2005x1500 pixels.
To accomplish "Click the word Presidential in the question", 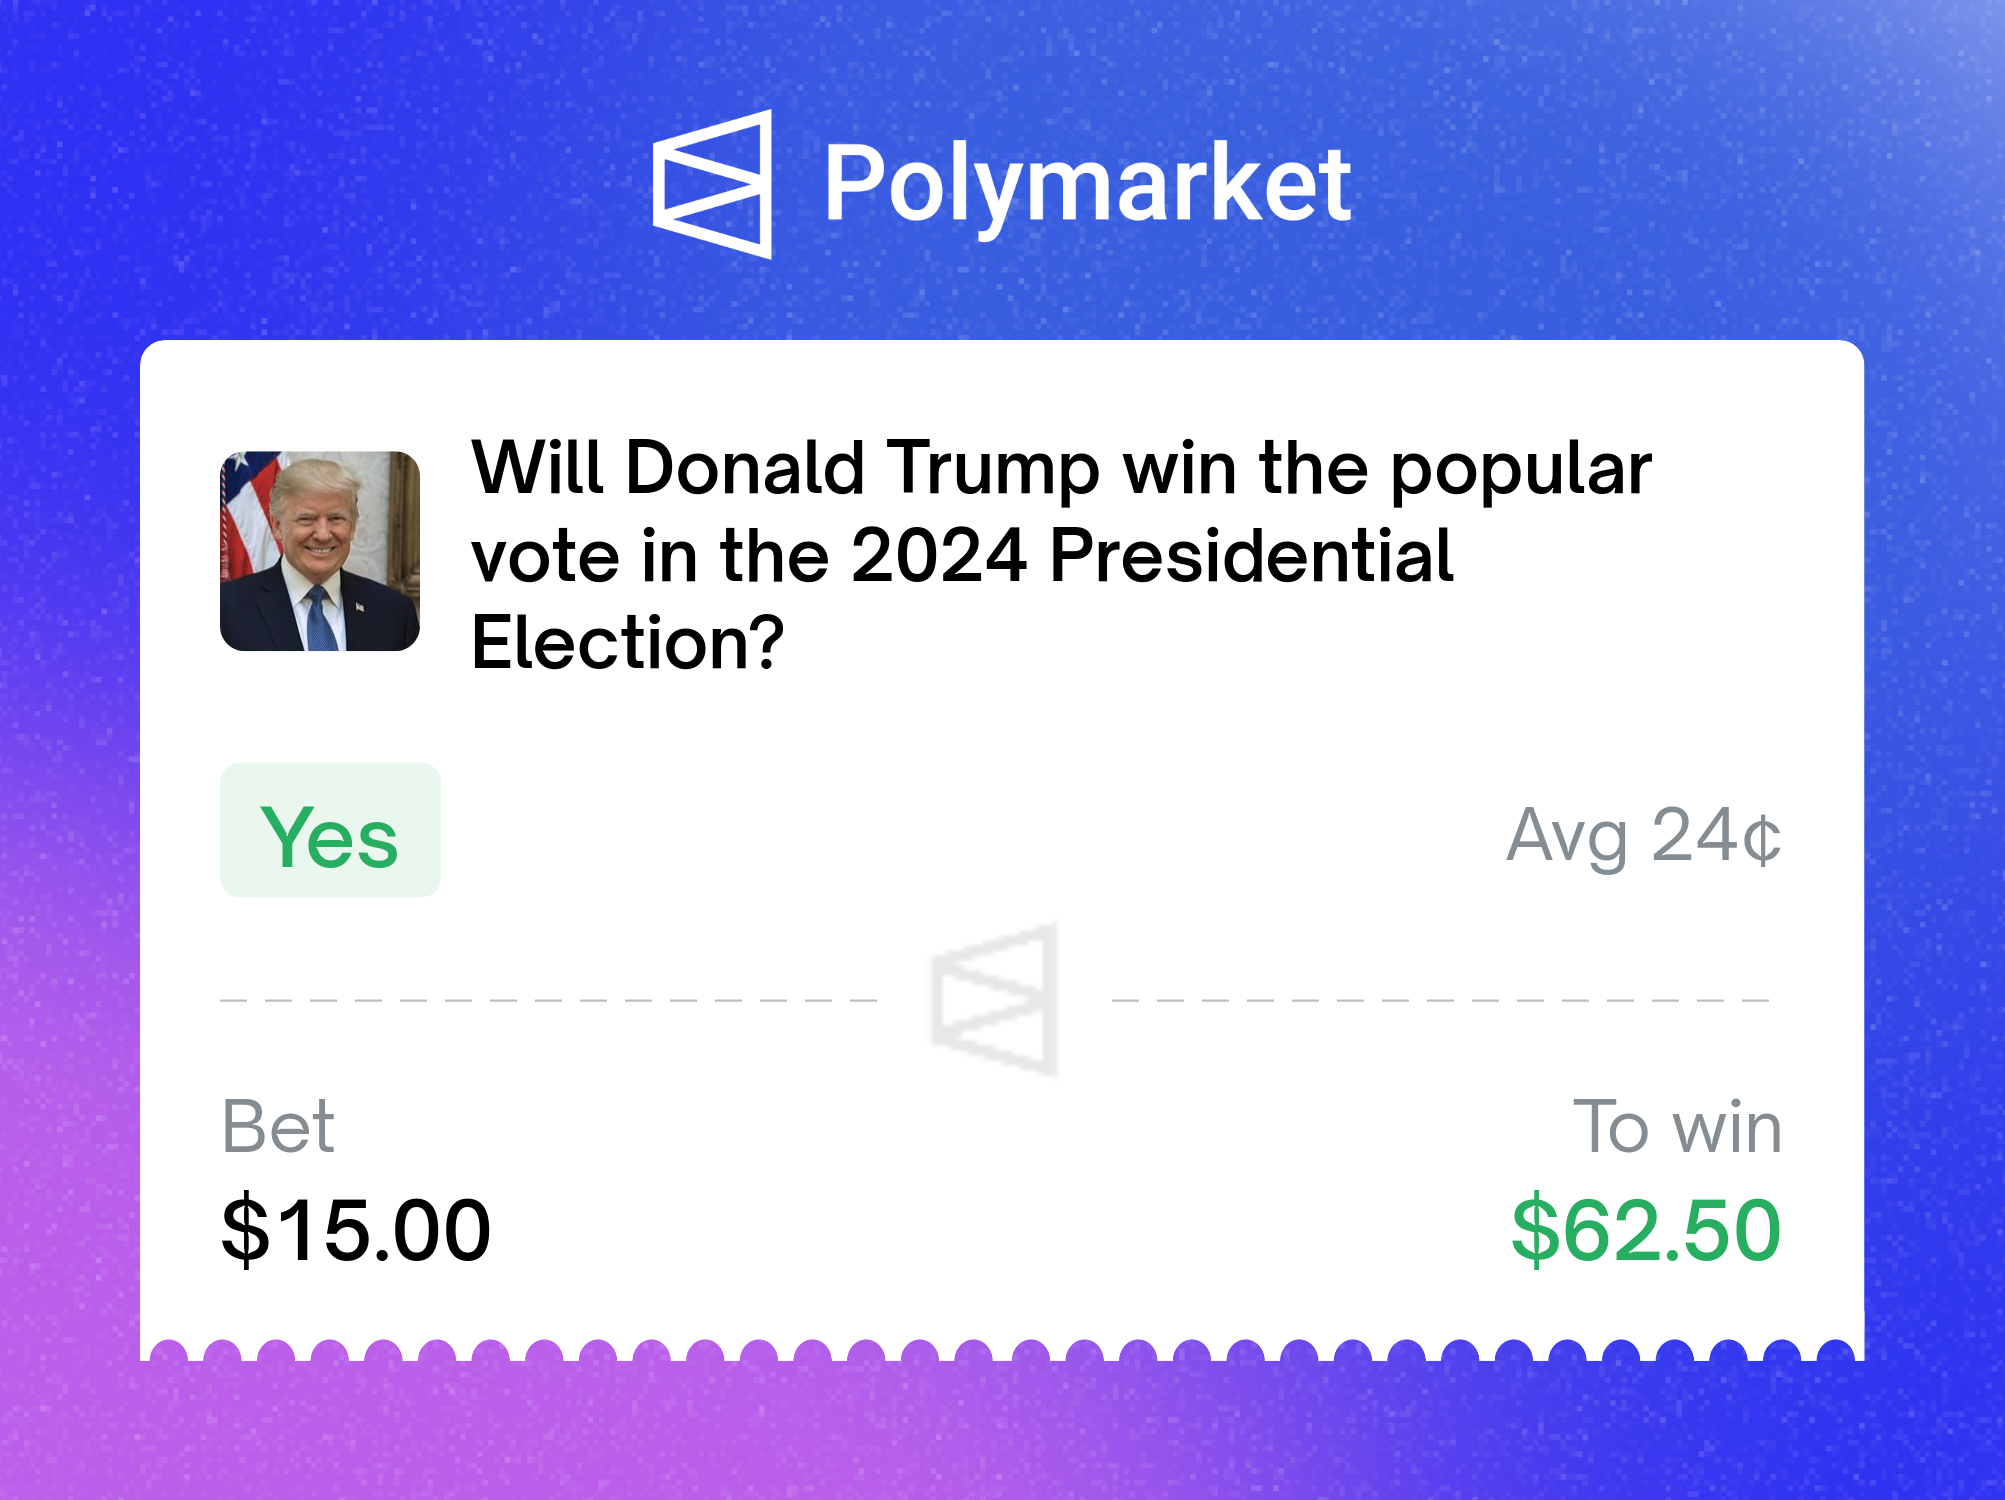I will click(1251, 556).
